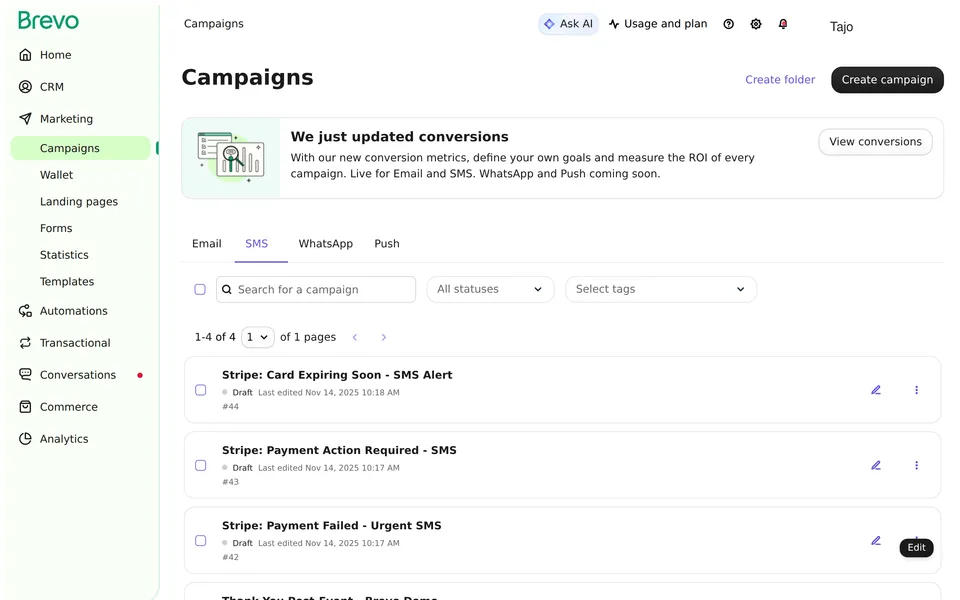
Task: Click the Conversations chat icon
Action: point(25,375)
